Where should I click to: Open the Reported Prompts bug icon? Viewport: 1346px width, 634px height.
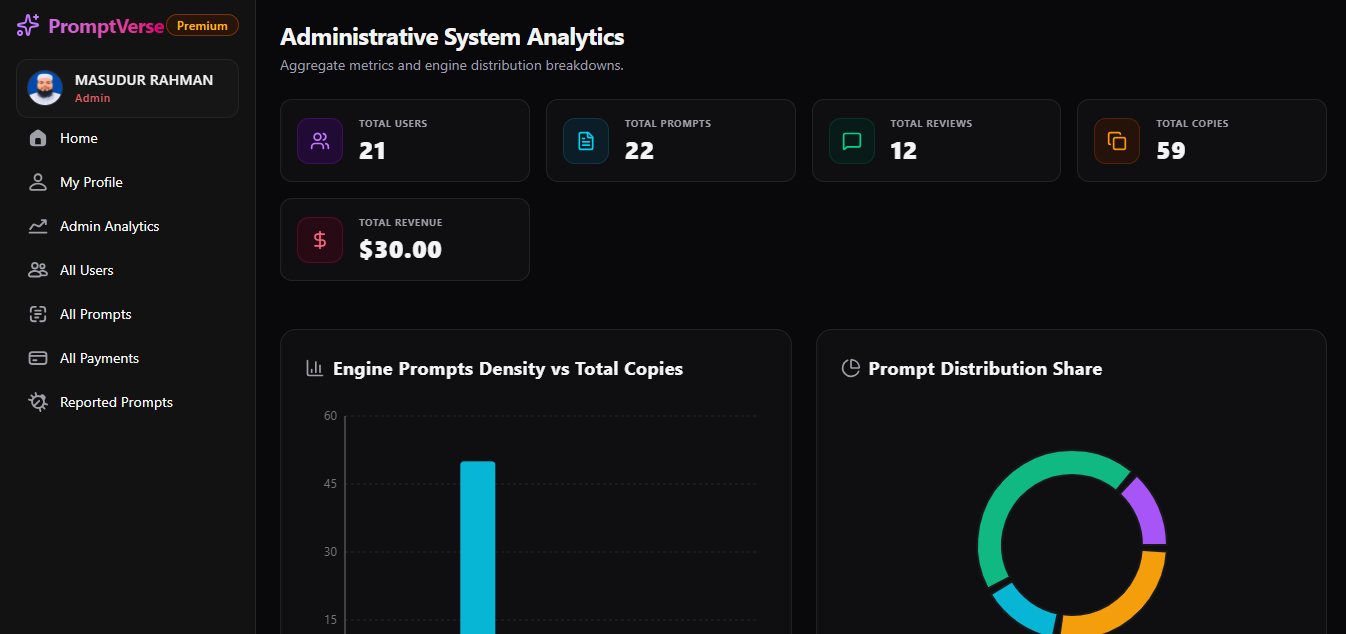click(38, 402)
